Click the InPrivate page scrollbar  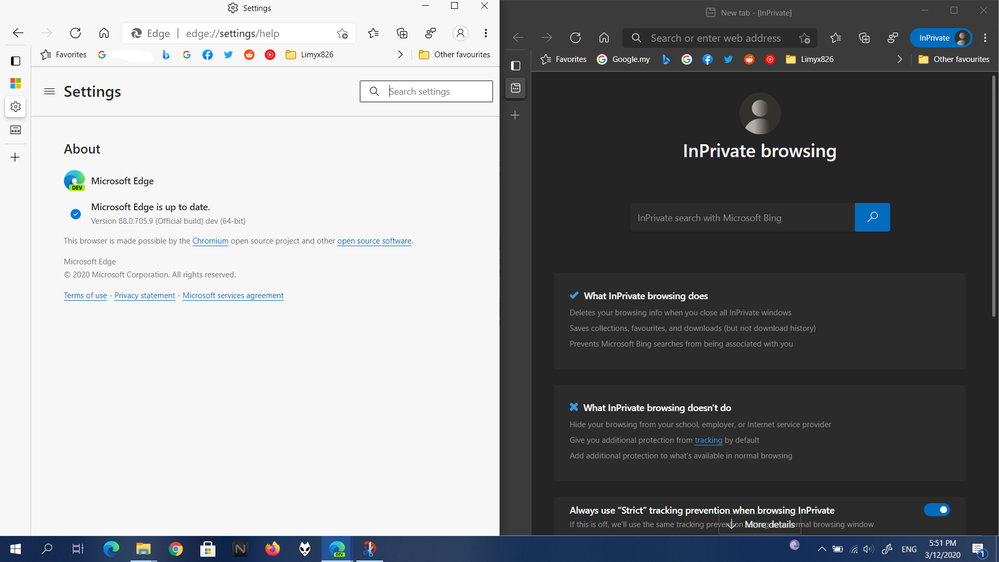(994, 196)
